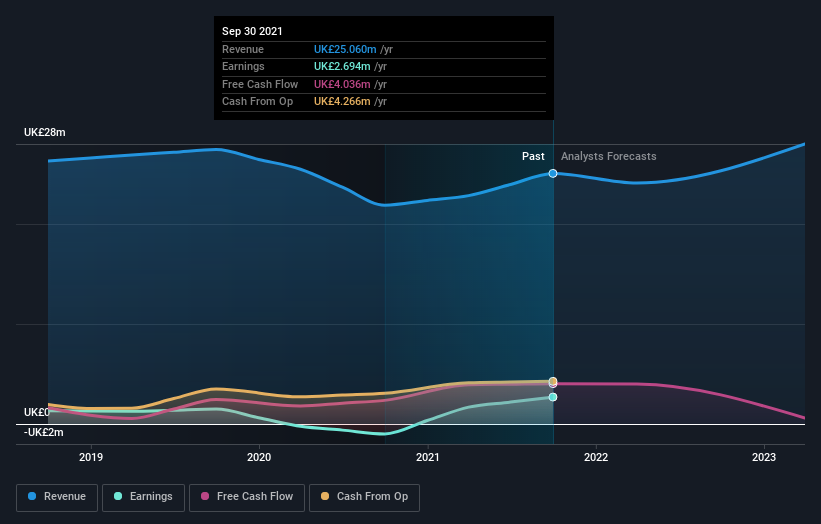Click the Free Cash Flow label in tooltip
This screenshot has width=821, height=524.
[260, 84]
